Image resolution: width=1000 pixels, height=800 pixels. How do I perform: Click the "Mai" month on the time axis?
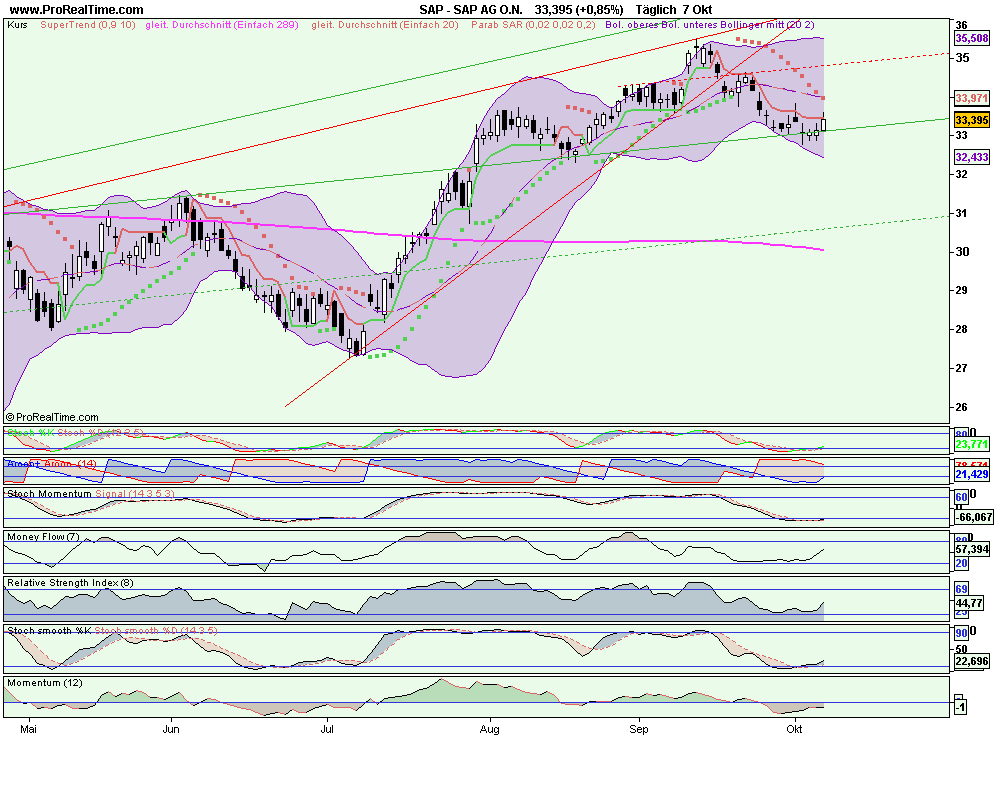coord(28,729)
